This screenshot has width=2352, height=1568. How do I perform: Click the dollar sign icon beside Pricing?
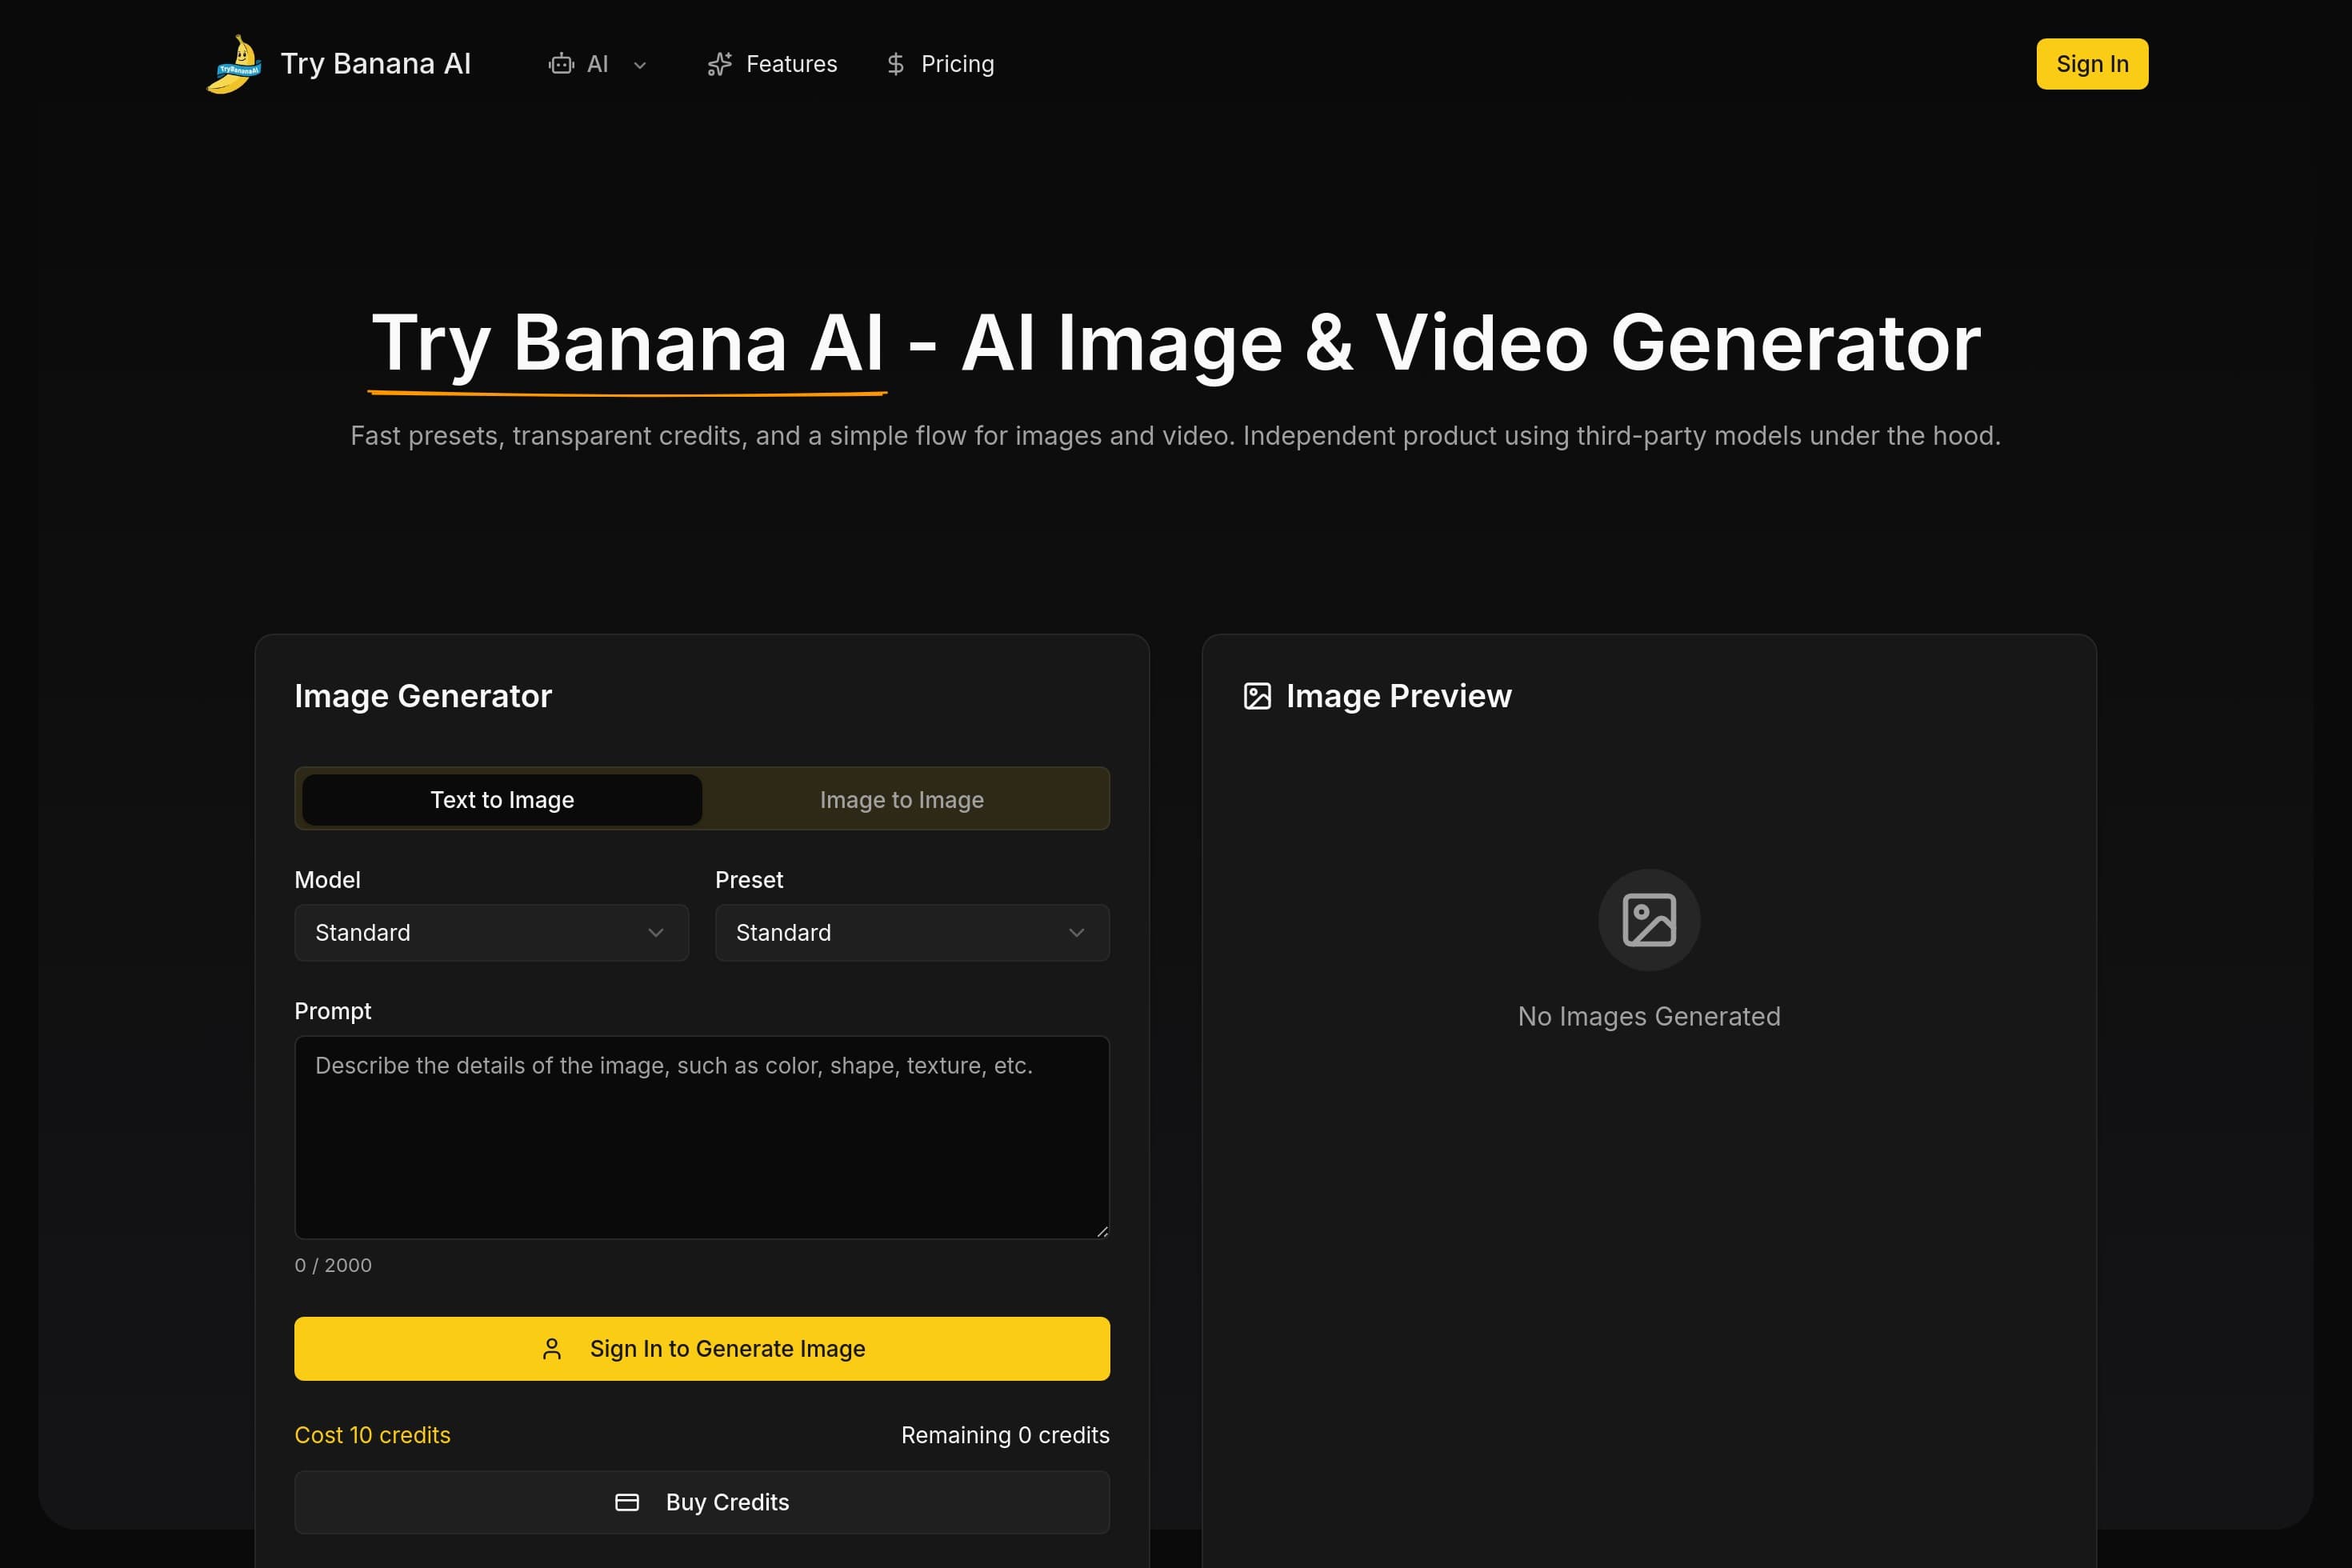click(x=895, y=63)
